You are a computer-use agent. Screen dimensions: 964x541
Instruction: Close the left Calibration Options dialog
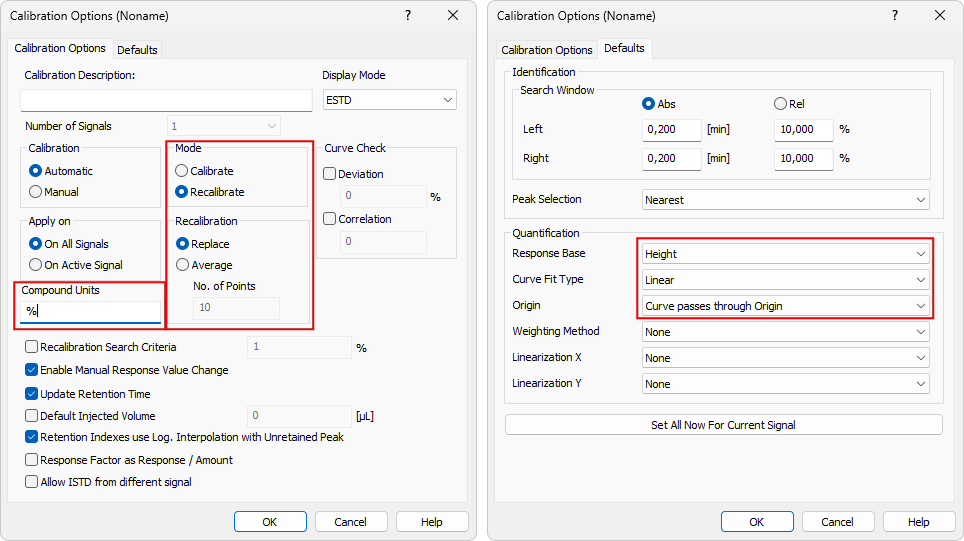click(x=453, y=15)
